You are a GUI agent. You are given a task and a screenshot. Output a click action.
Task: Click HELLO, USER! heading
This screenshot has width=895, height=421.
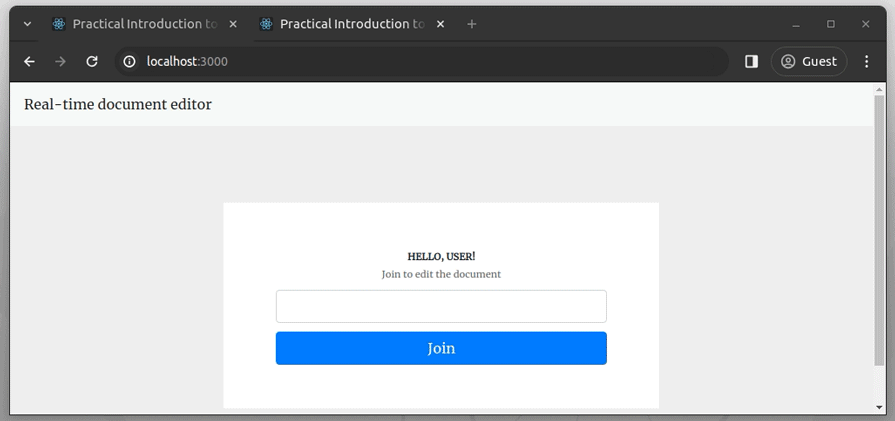pyautogui.click(x=441, y=257)
